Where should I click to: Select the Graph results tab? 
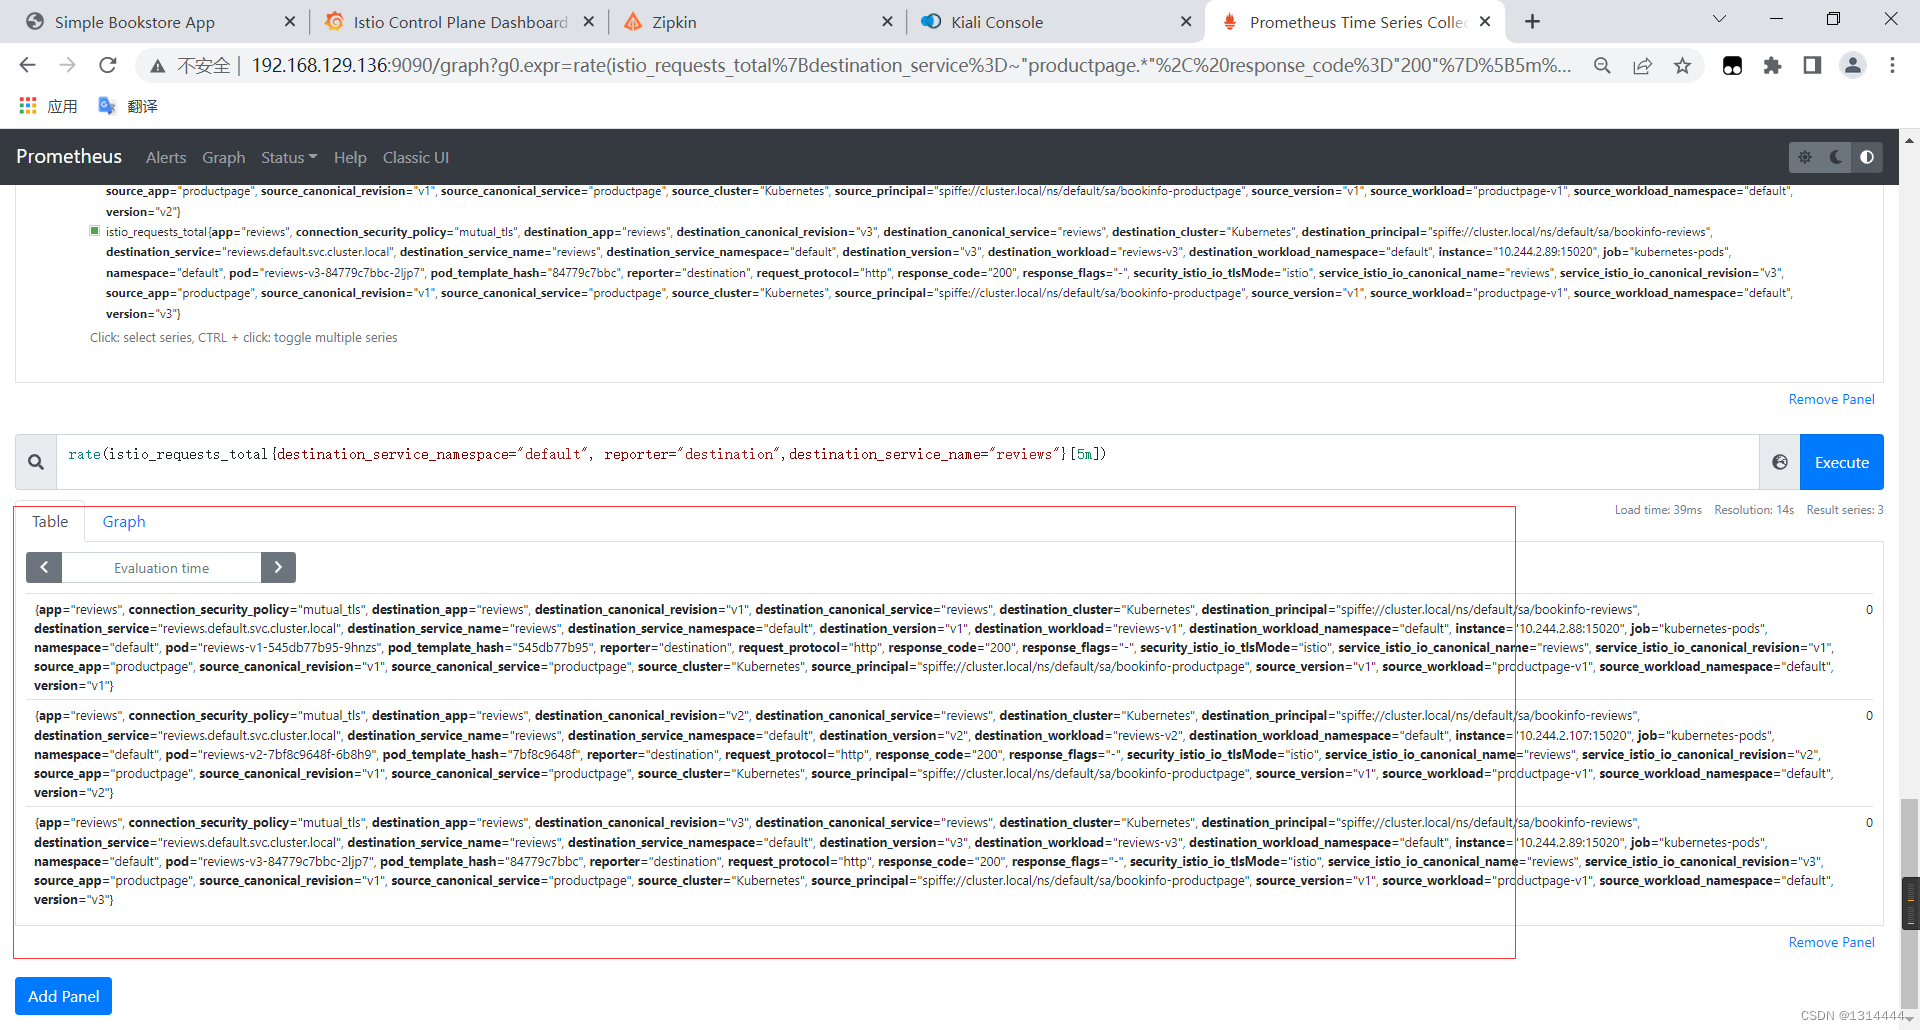124,522
